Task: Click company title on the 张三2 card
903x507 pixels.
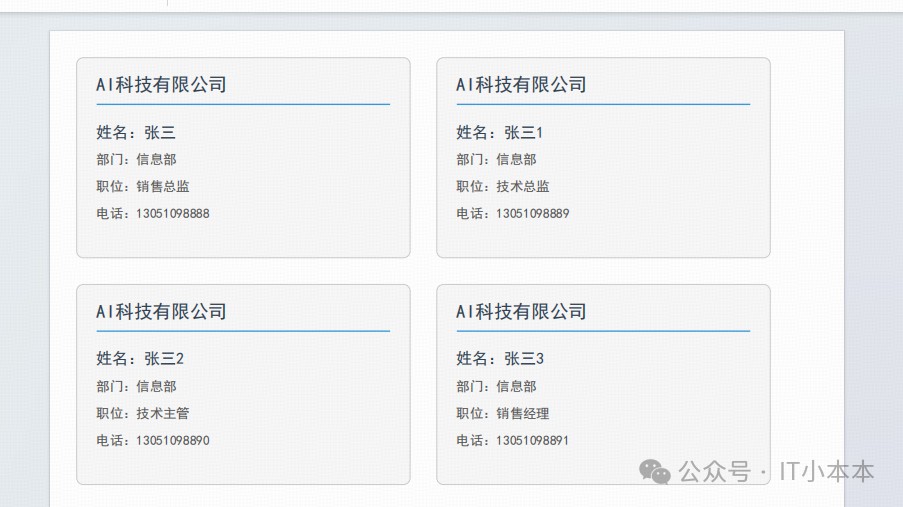Action: tap(161, 312)
